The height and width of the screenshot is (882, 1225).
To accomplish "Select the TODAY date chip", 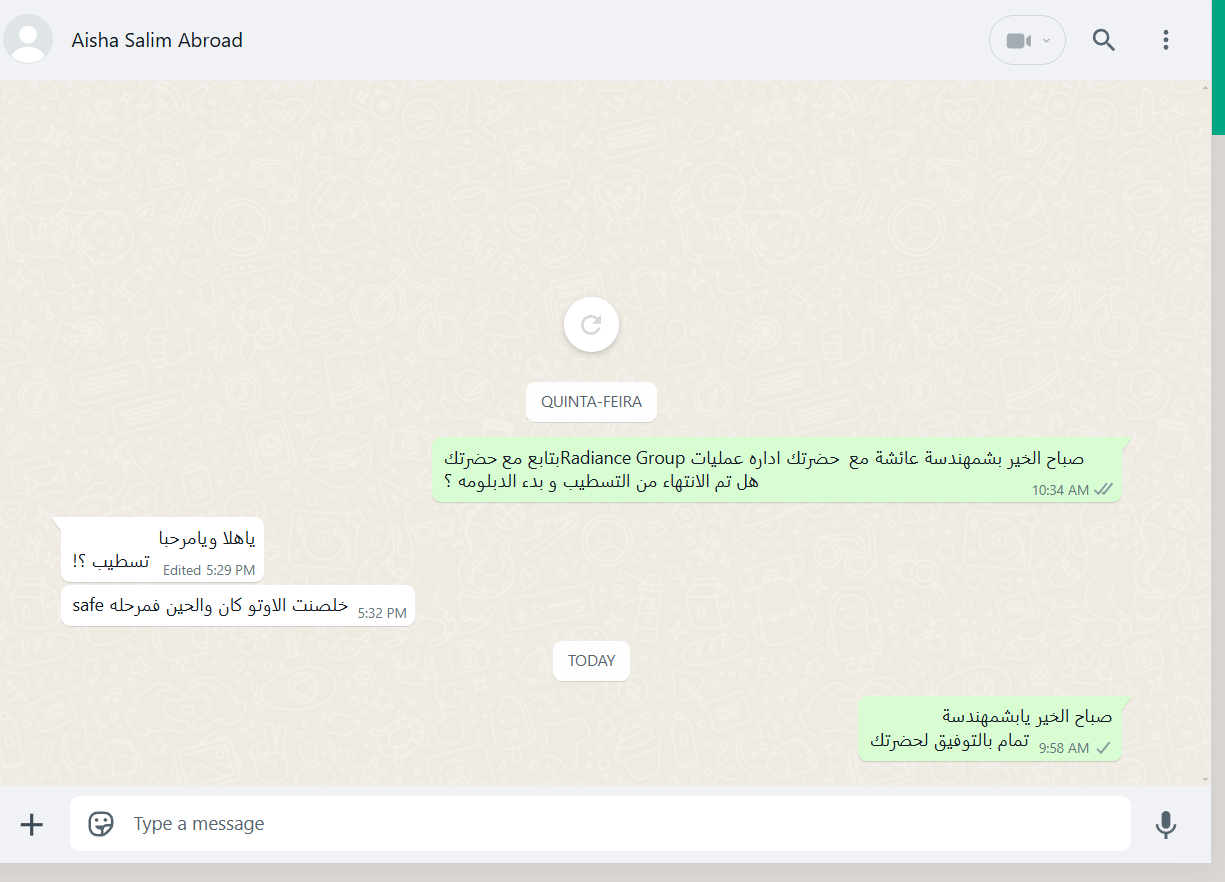I will (x=591, y=661).
